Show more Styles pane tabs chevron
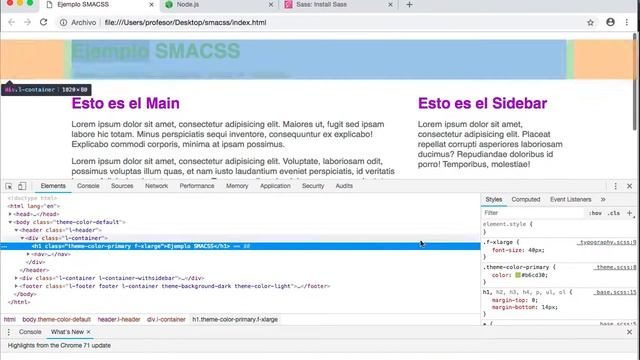 [603, 200]
